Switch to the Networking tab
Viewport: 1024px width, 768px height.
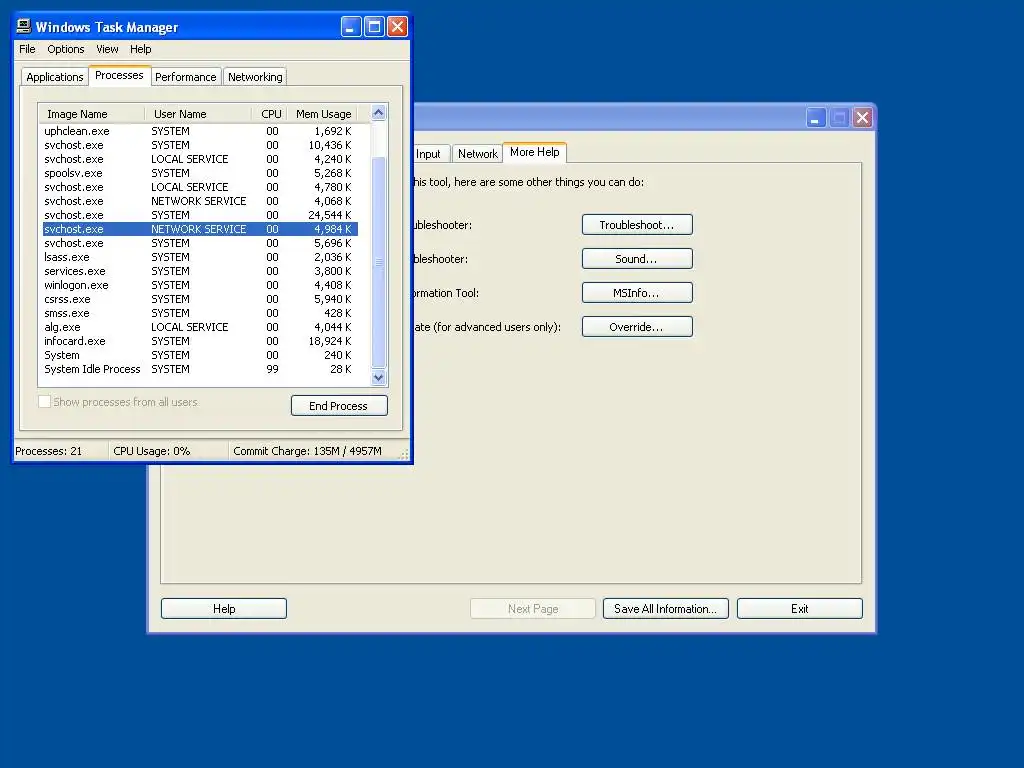[x=255, y=77]
